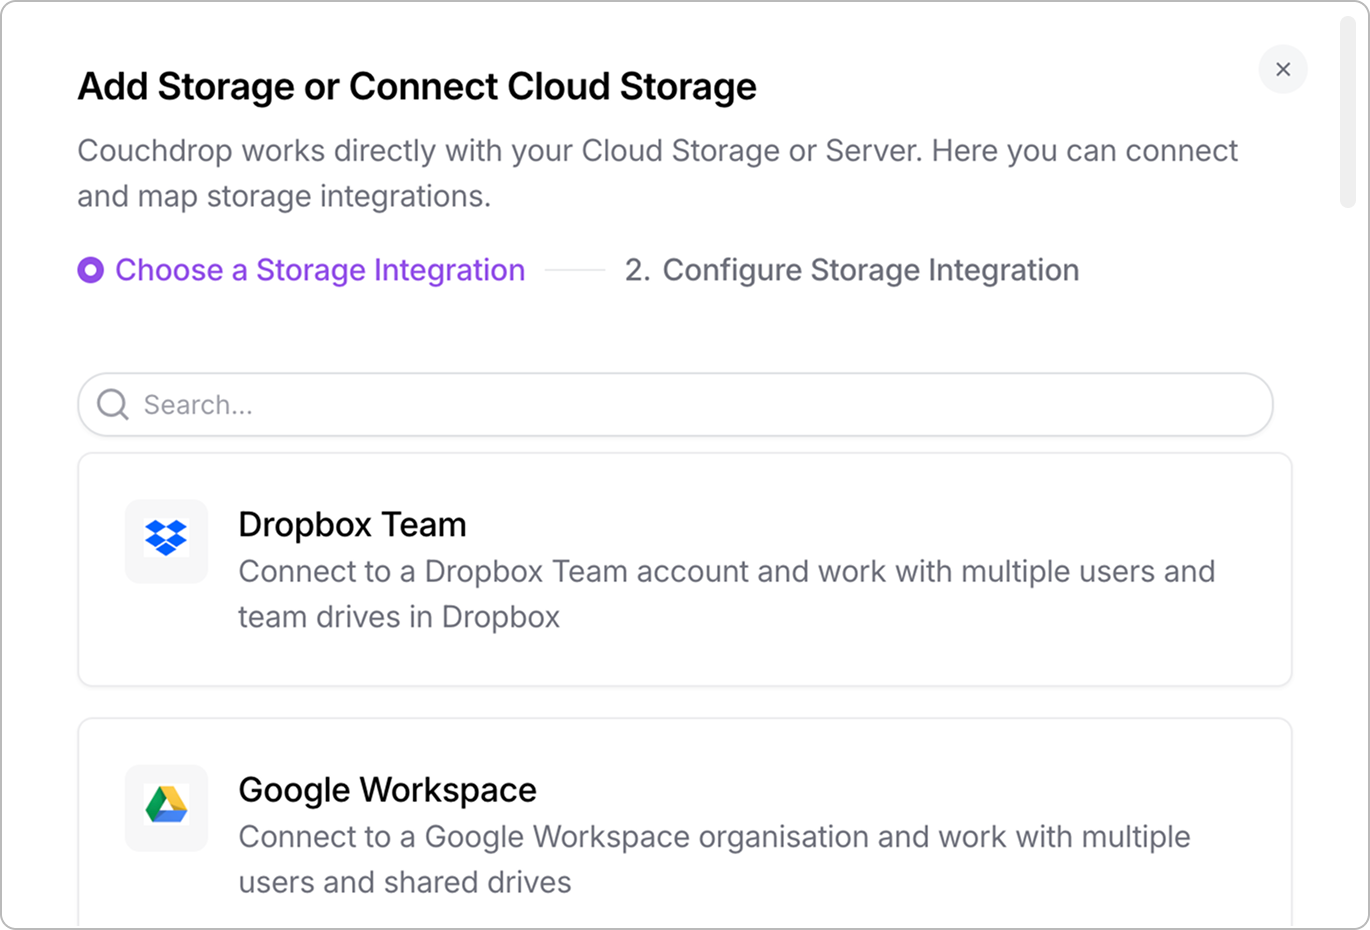Click the Choose a Storage Integration purple link
This screenshot has width=1370, height=930.
click(319, 270)
